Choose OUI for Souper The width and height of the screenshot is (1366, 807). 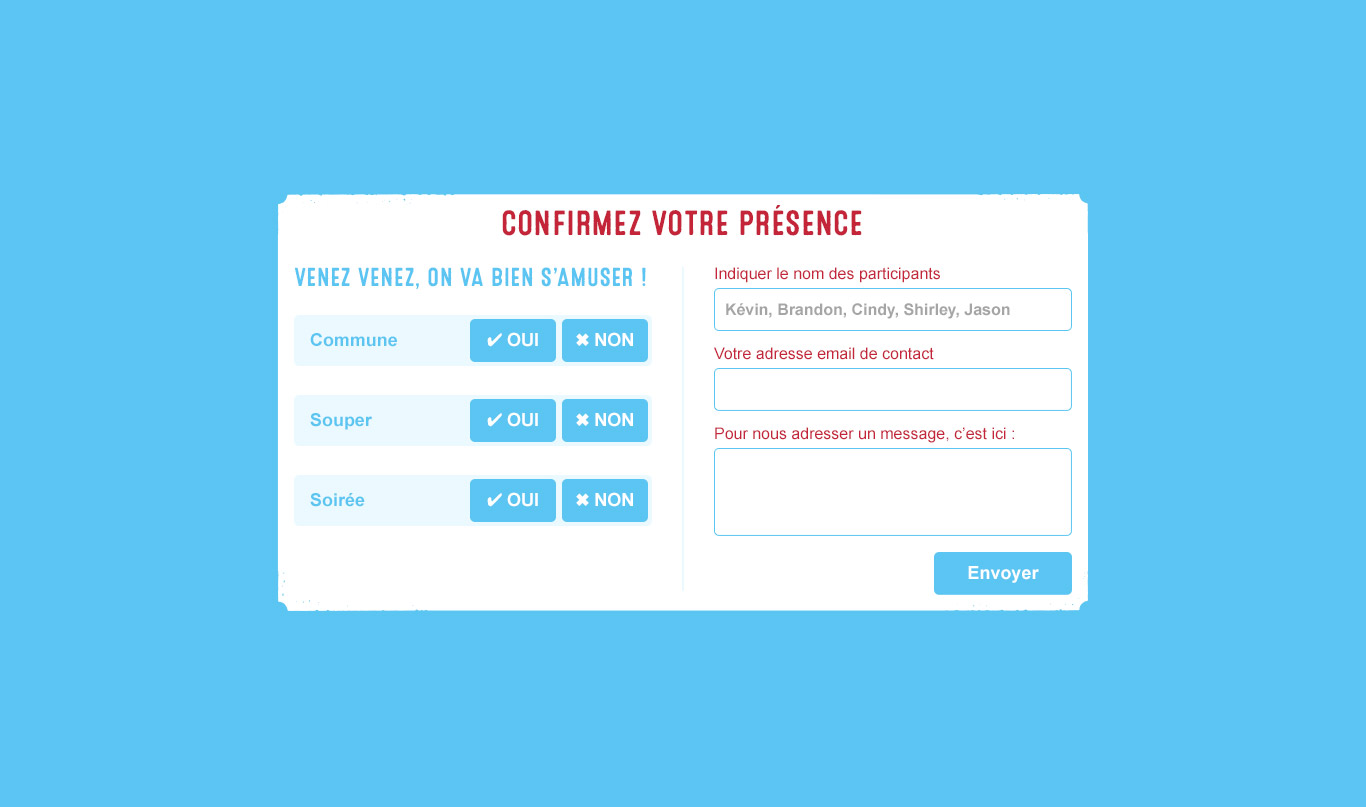(513, 420)
